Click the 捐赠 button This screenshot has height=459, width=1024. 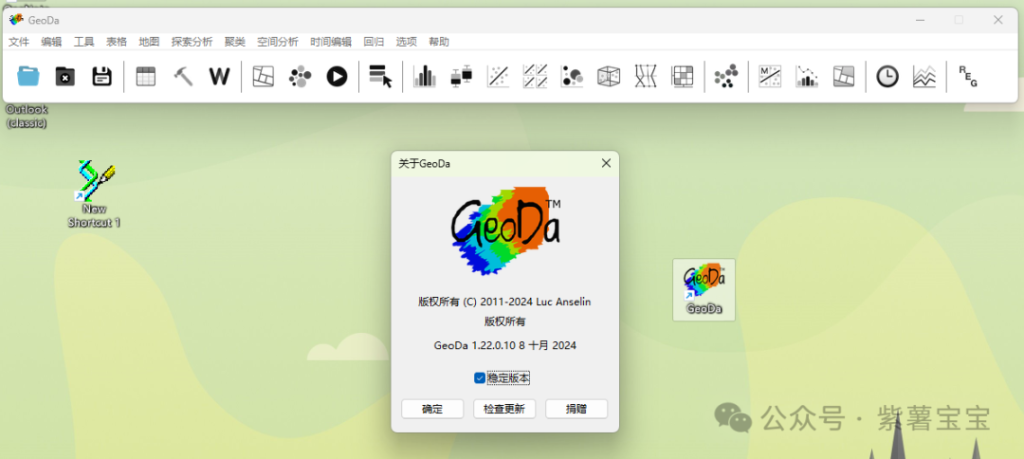576,409
